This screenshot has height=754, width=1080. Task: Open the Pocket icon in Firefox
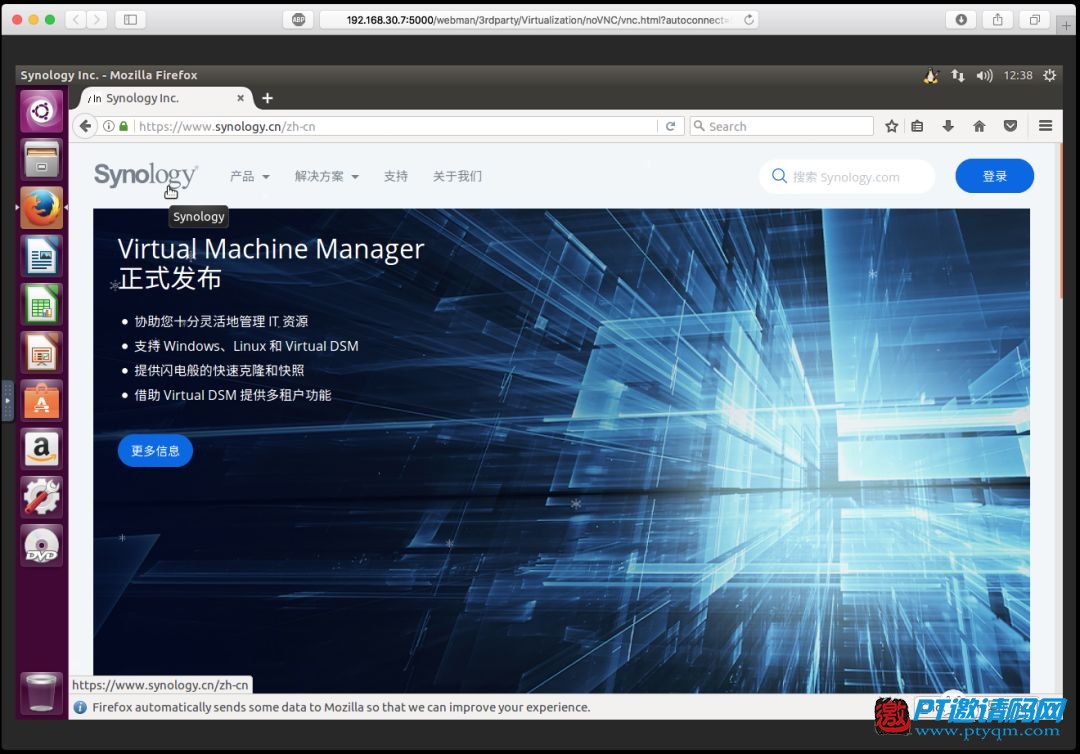pyautogui.click(x=1010, y=126)
